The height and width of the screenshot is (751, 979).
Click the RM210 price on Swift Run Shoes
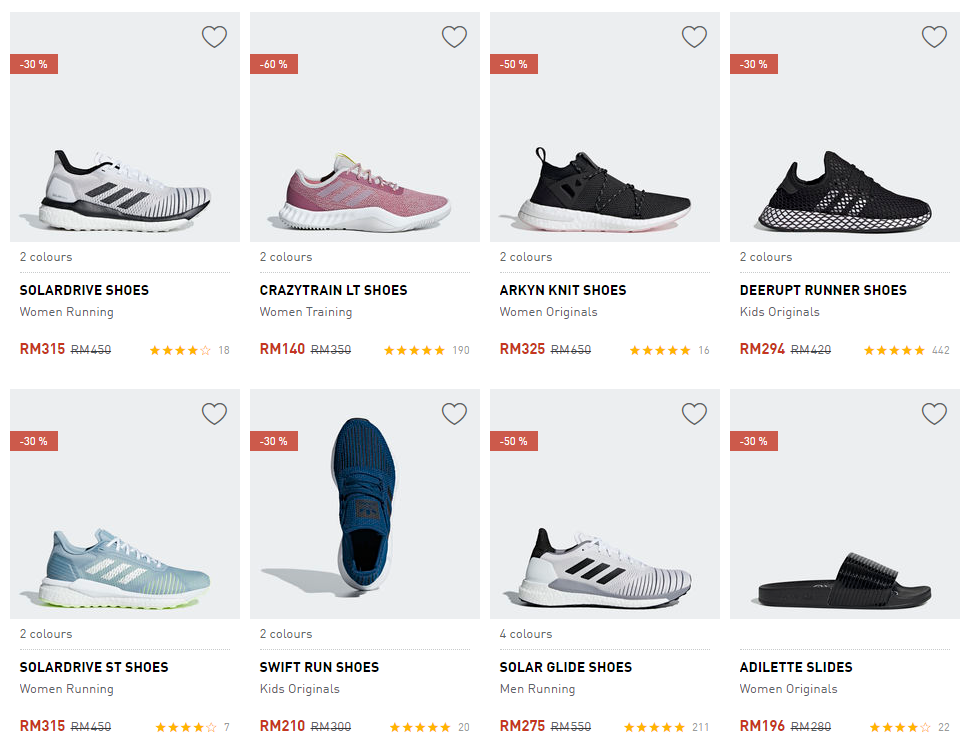click(282, 727)
